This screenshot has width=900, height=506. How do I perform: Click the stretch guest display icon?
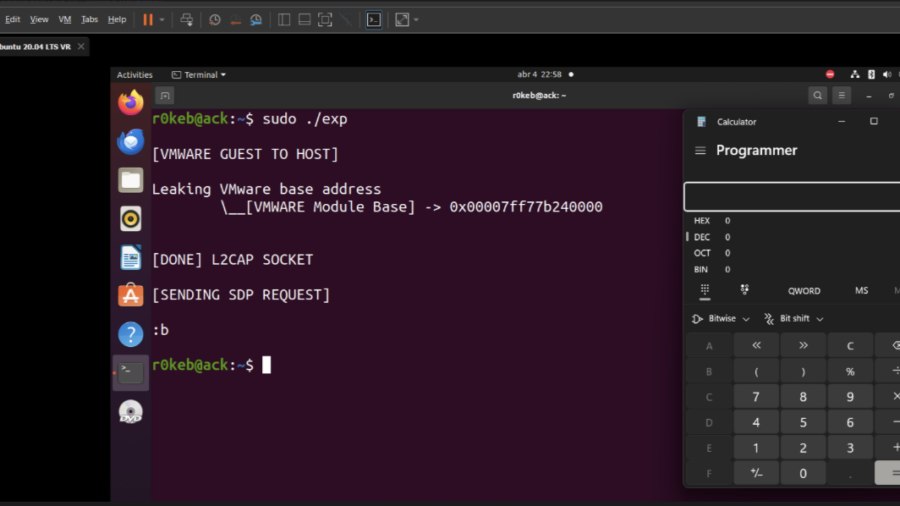tap(402, 20)
